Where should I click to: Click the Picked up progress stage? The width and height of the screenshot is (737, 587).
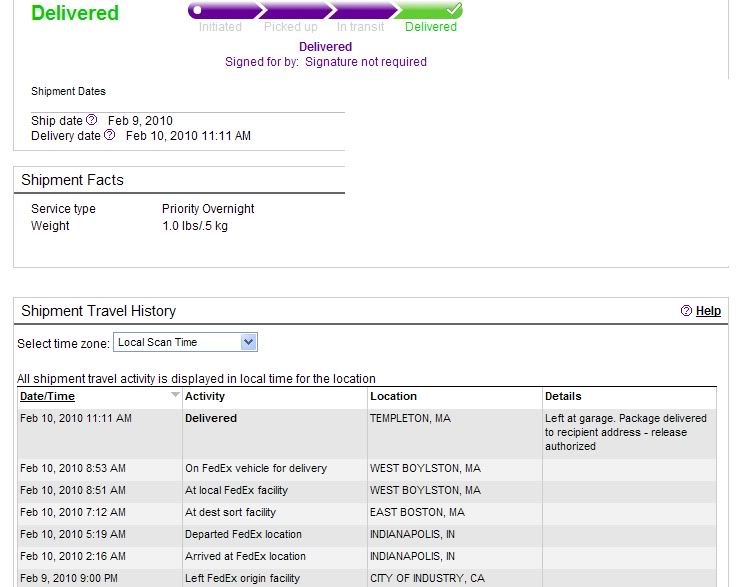290,27
